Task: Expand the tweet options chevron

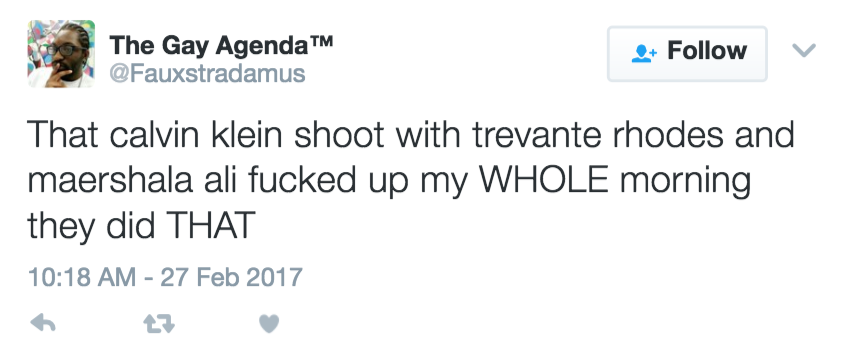Action: click(x=804, y=51)
